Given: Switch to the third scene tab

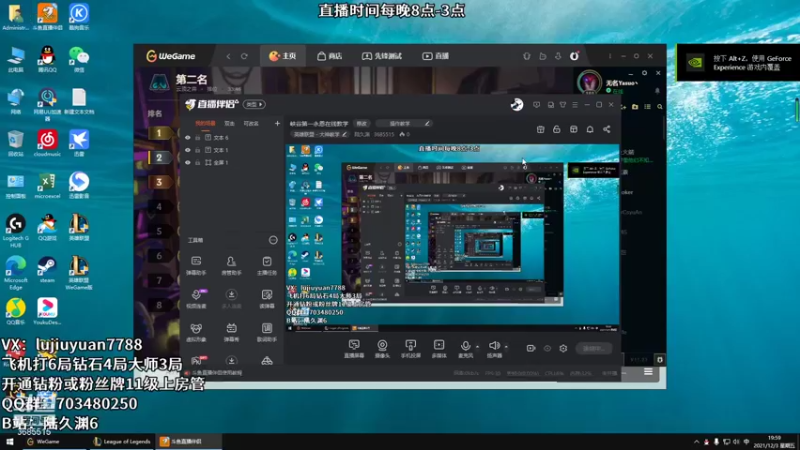Looking at the screenshot, I should coord(251,123).
